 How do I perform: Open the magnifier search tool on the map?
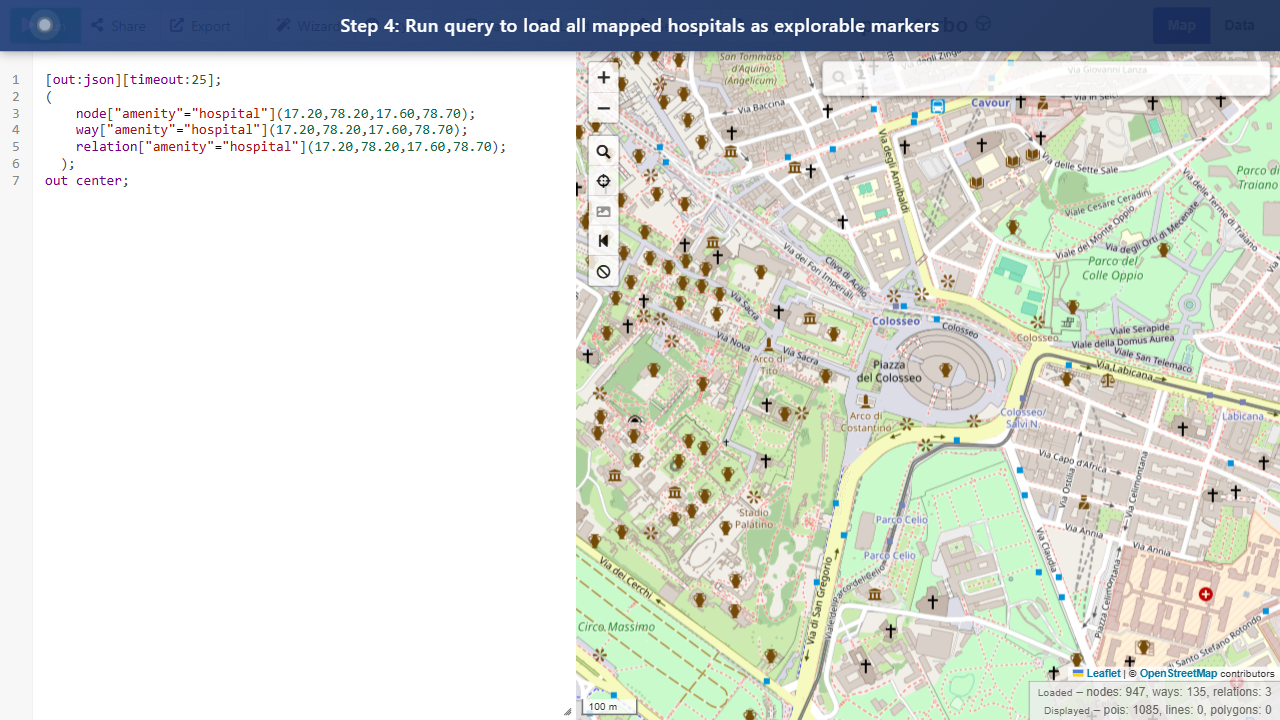603,151
